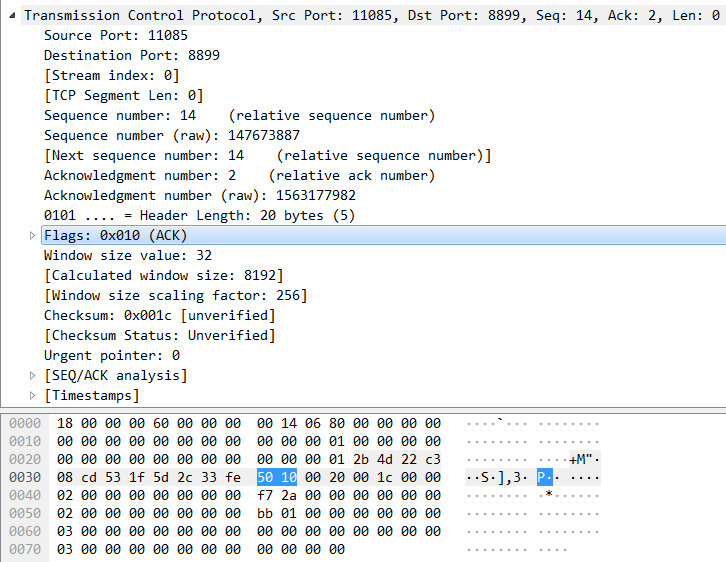The image size is (726, 562).
Task: Select 'Acknowledgment number (raw): 1563177982' row
Action: point(200,195)
